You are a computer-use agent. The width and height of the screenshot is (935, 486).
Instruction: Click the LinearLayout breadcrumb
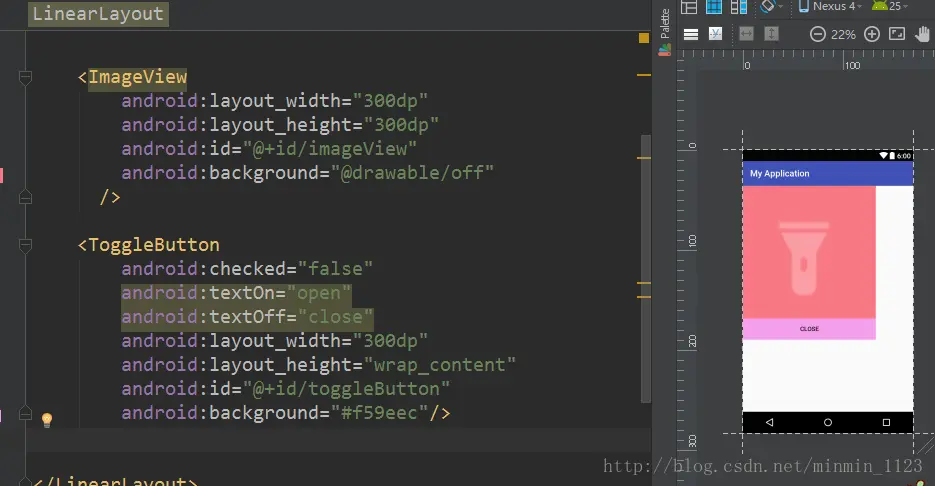pos(98,14)
